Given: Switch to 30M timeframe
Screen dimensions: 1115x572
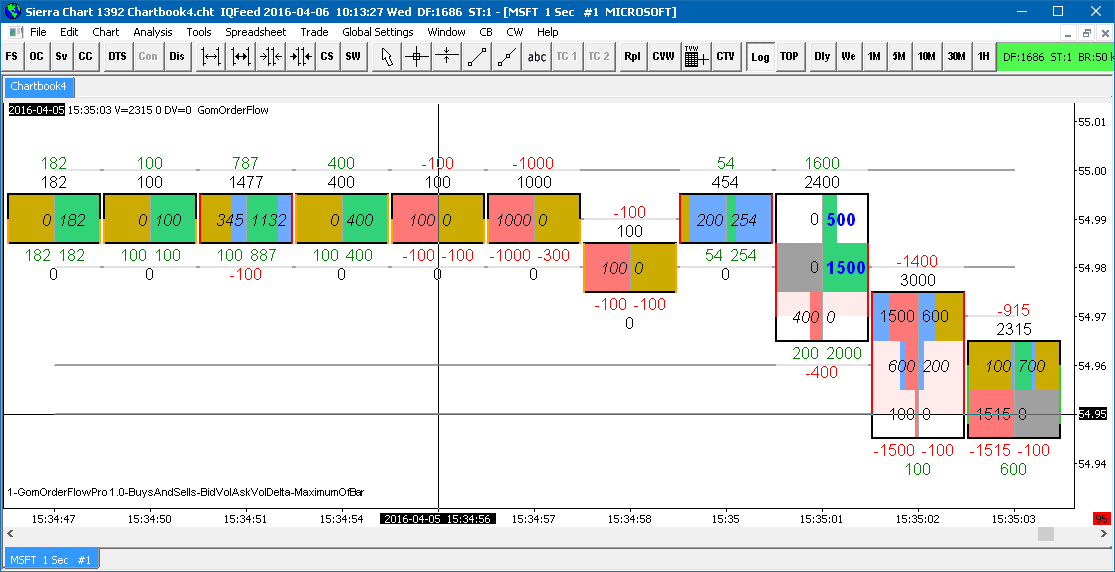Looking at the screenshot, I should coord(956,57).
